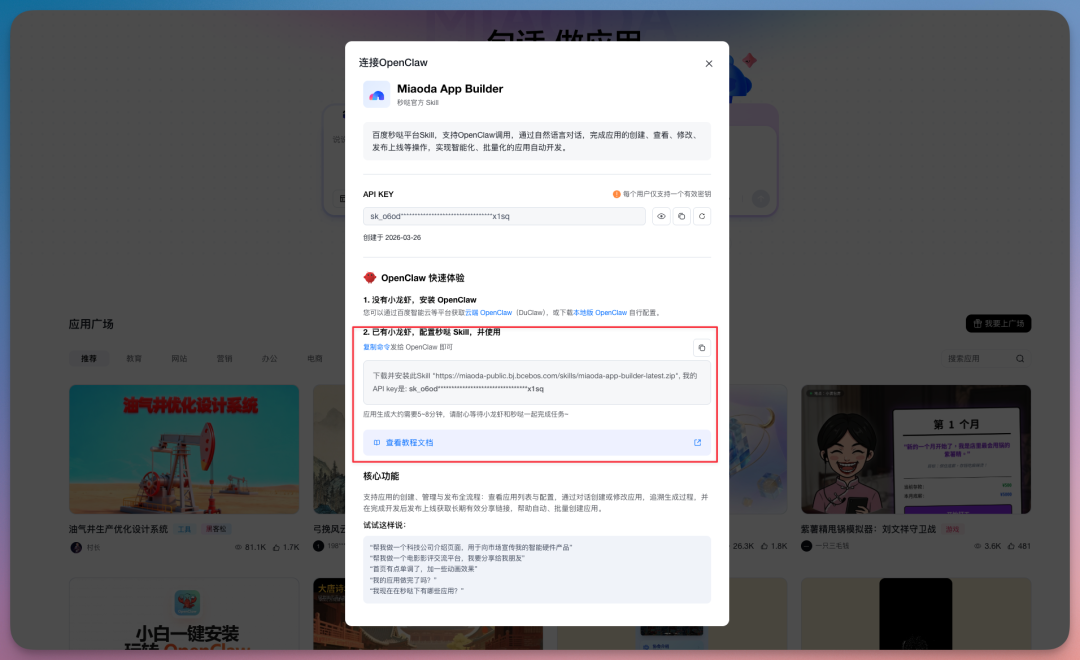
Task: Open the 油气井生产优化设计系统 app thumbnail
Action: click(183, 449)
